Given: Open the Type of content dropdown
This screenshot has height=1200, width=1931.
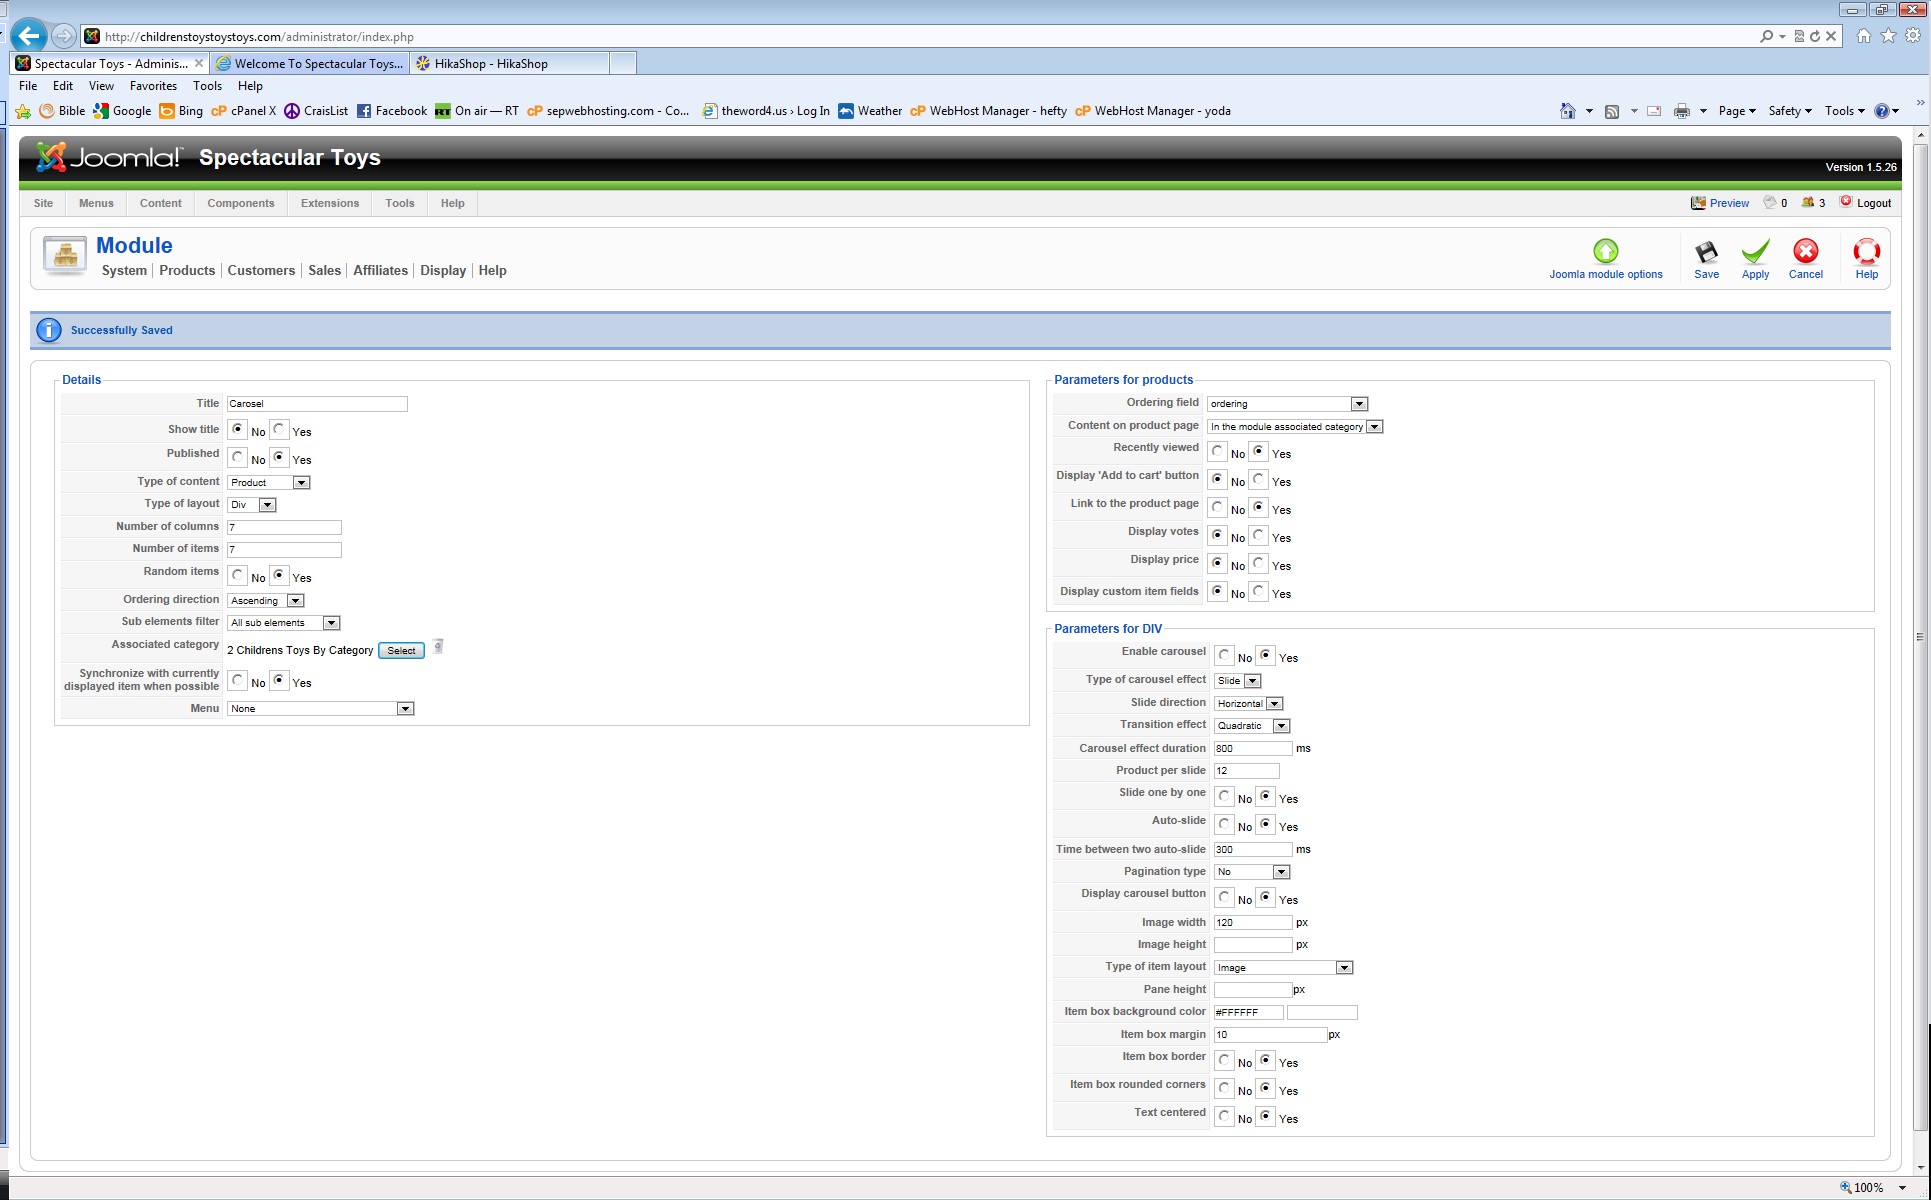Looking at the screenshot, I should 301,483.
